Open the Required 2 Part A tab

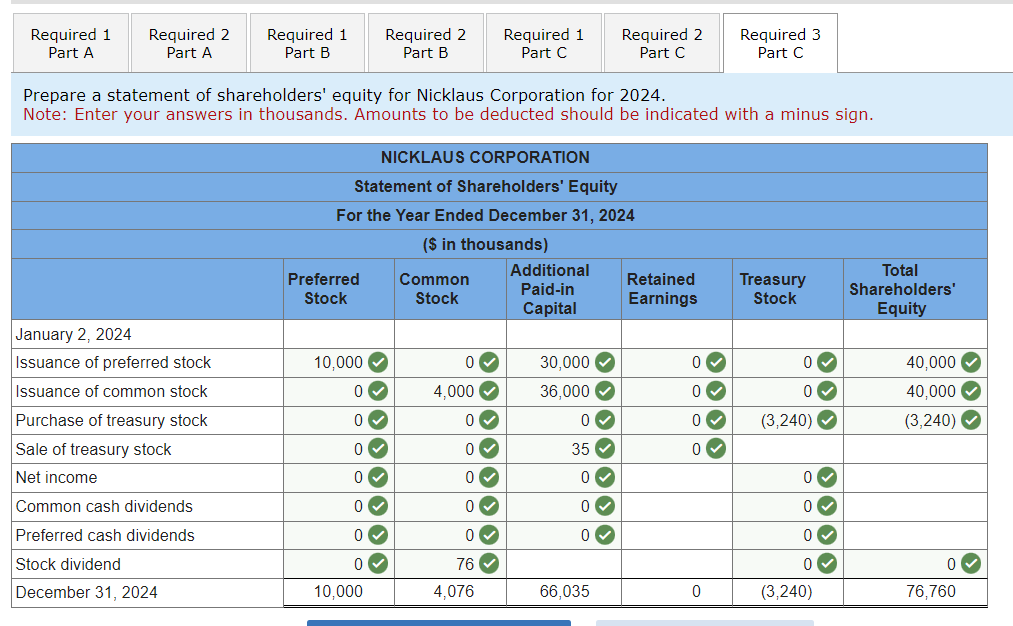click(x=189, y=43)
